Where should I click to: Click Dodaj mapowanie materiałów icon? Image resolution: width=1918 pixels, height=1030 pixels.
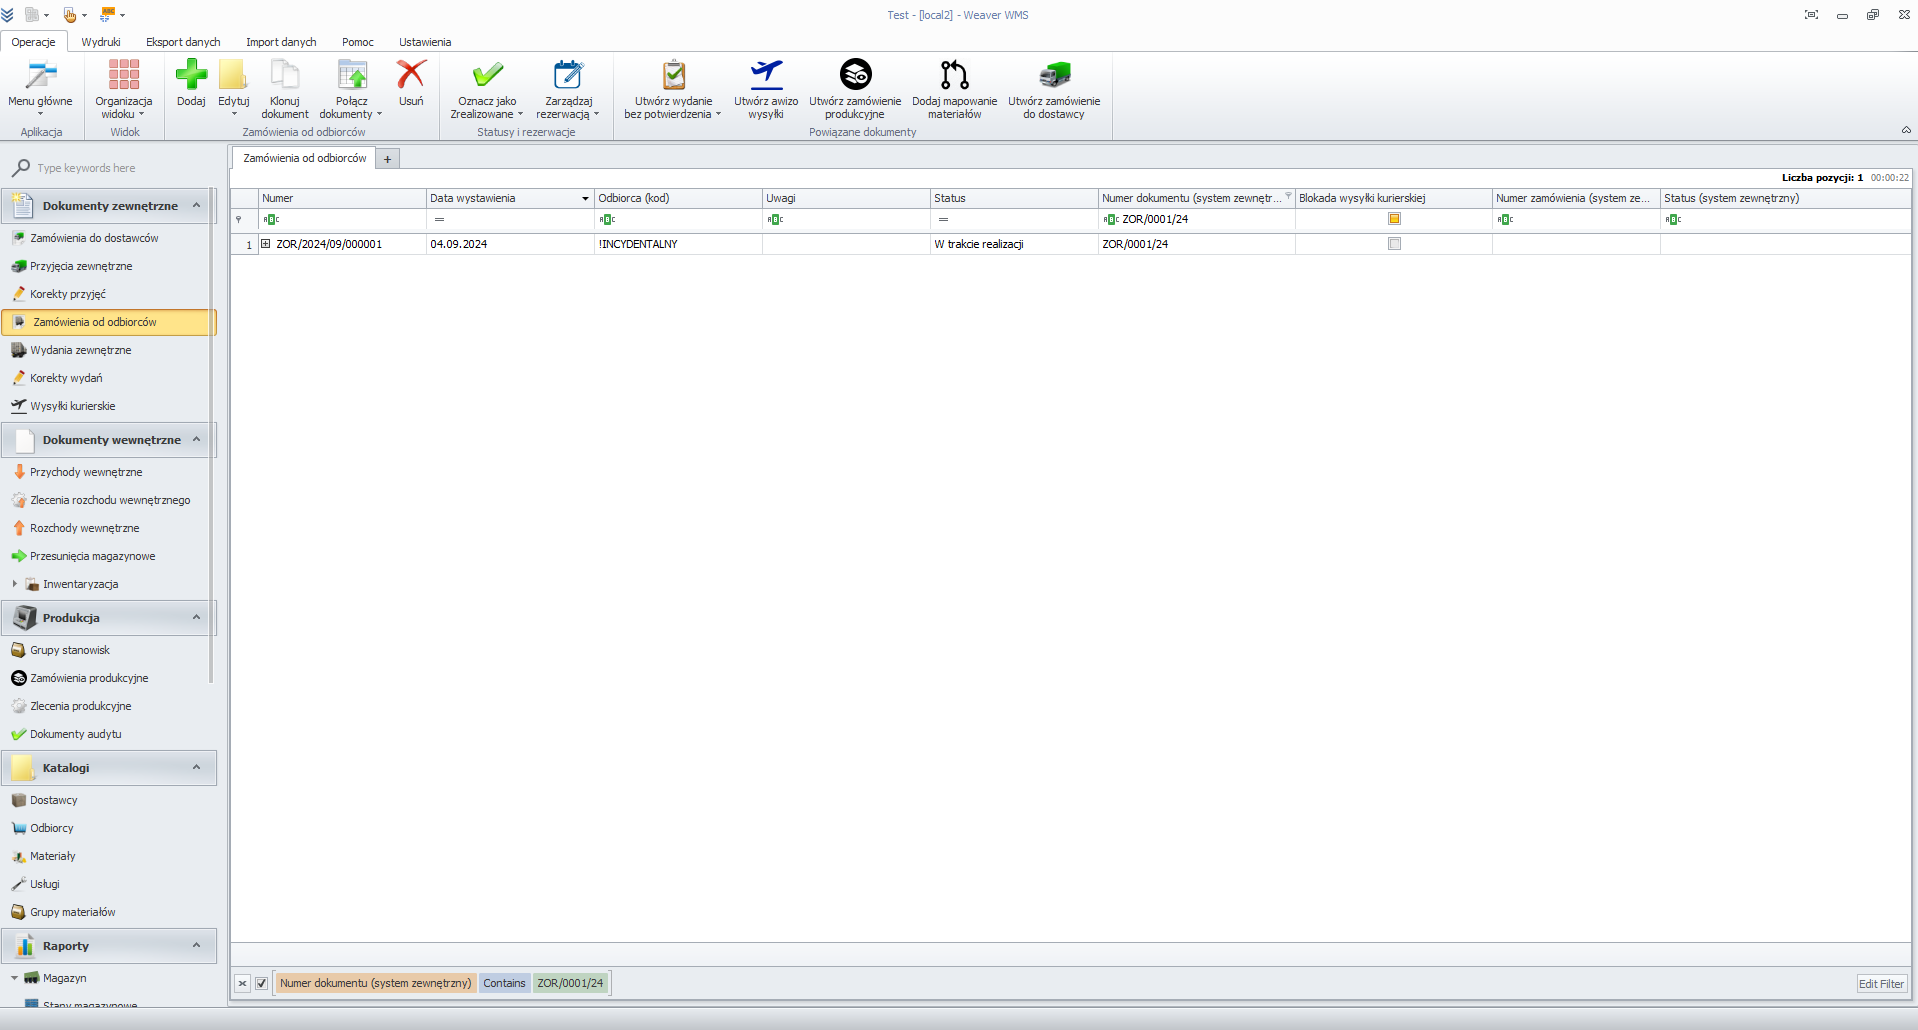954,76
